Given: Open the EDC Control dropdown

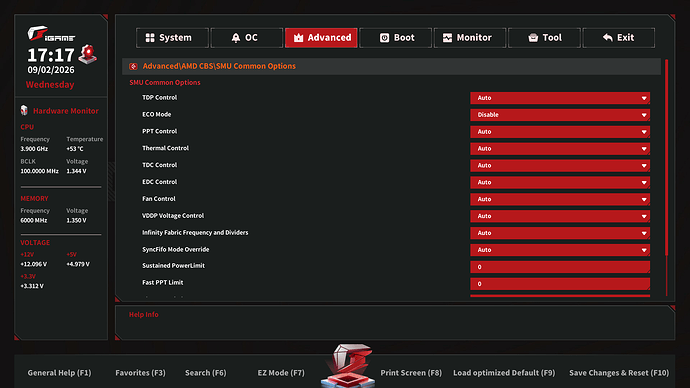Looking at the screenshot, I should [560, 182].
